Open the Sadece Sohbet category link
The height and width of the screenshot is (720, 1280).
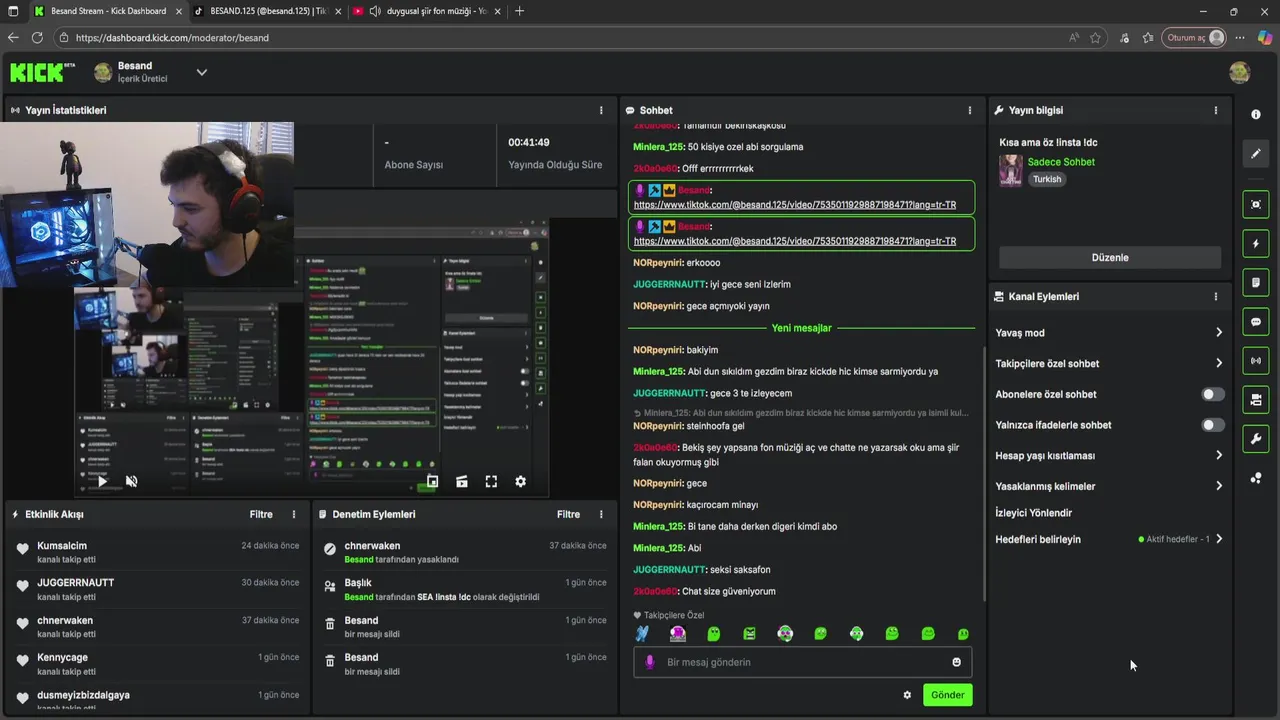pyautogui.click(x=1061, y=162)
